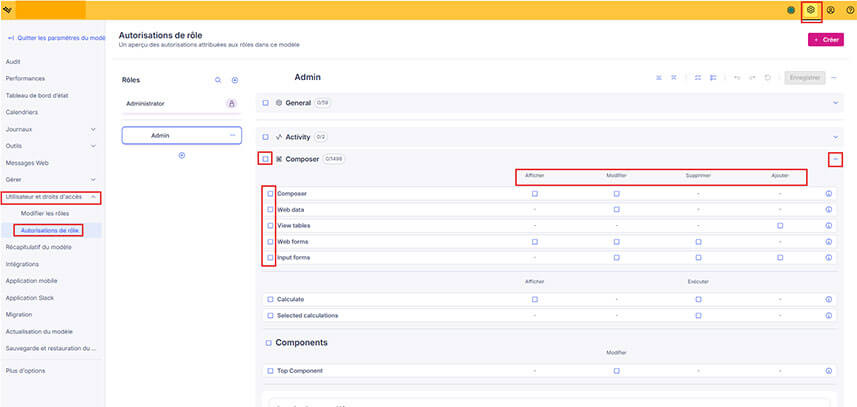Click the Créer button
Screen dimensions: 857x407
point(826,40)
